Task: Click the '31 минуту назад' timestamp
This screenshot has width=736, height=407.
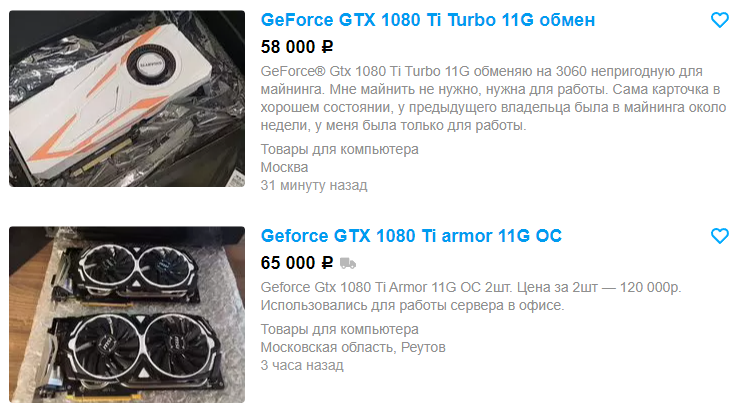Action: point(314,185)
